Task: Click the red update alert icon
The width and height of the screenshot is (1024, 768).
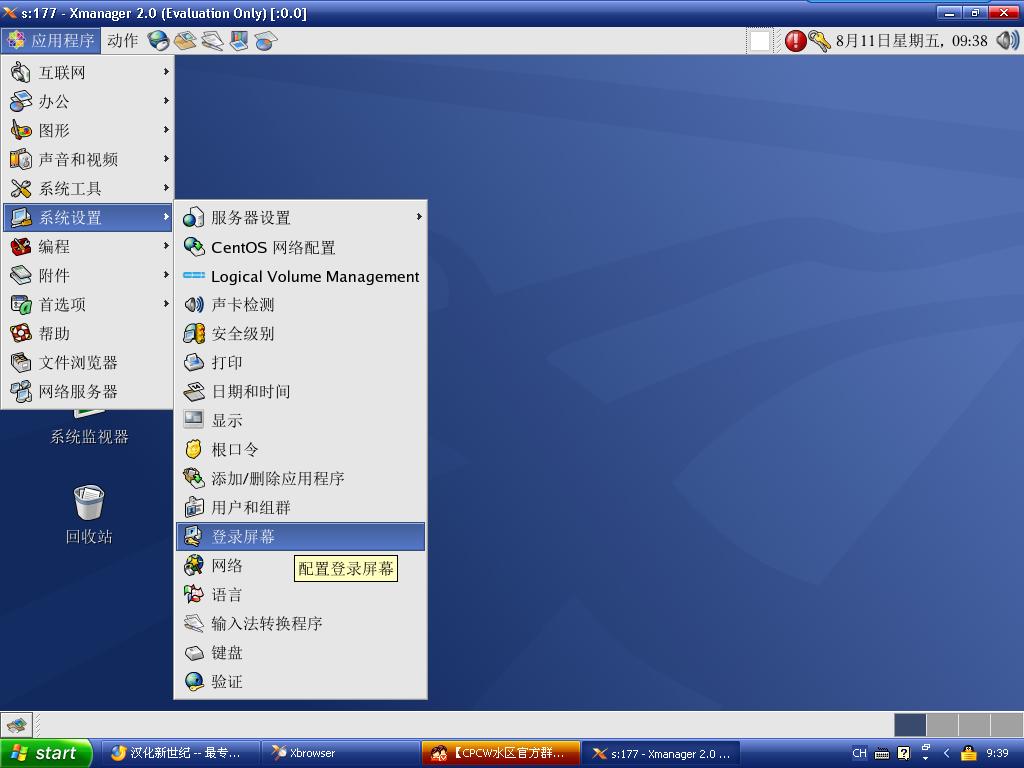Action: (795, 41)
